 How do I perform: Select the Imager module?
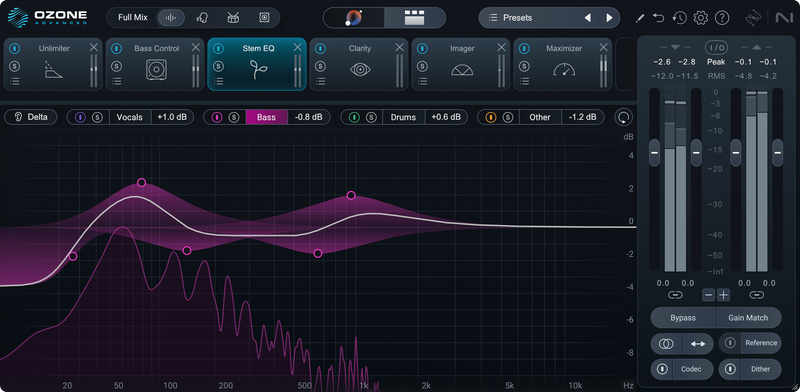(461, 64)
